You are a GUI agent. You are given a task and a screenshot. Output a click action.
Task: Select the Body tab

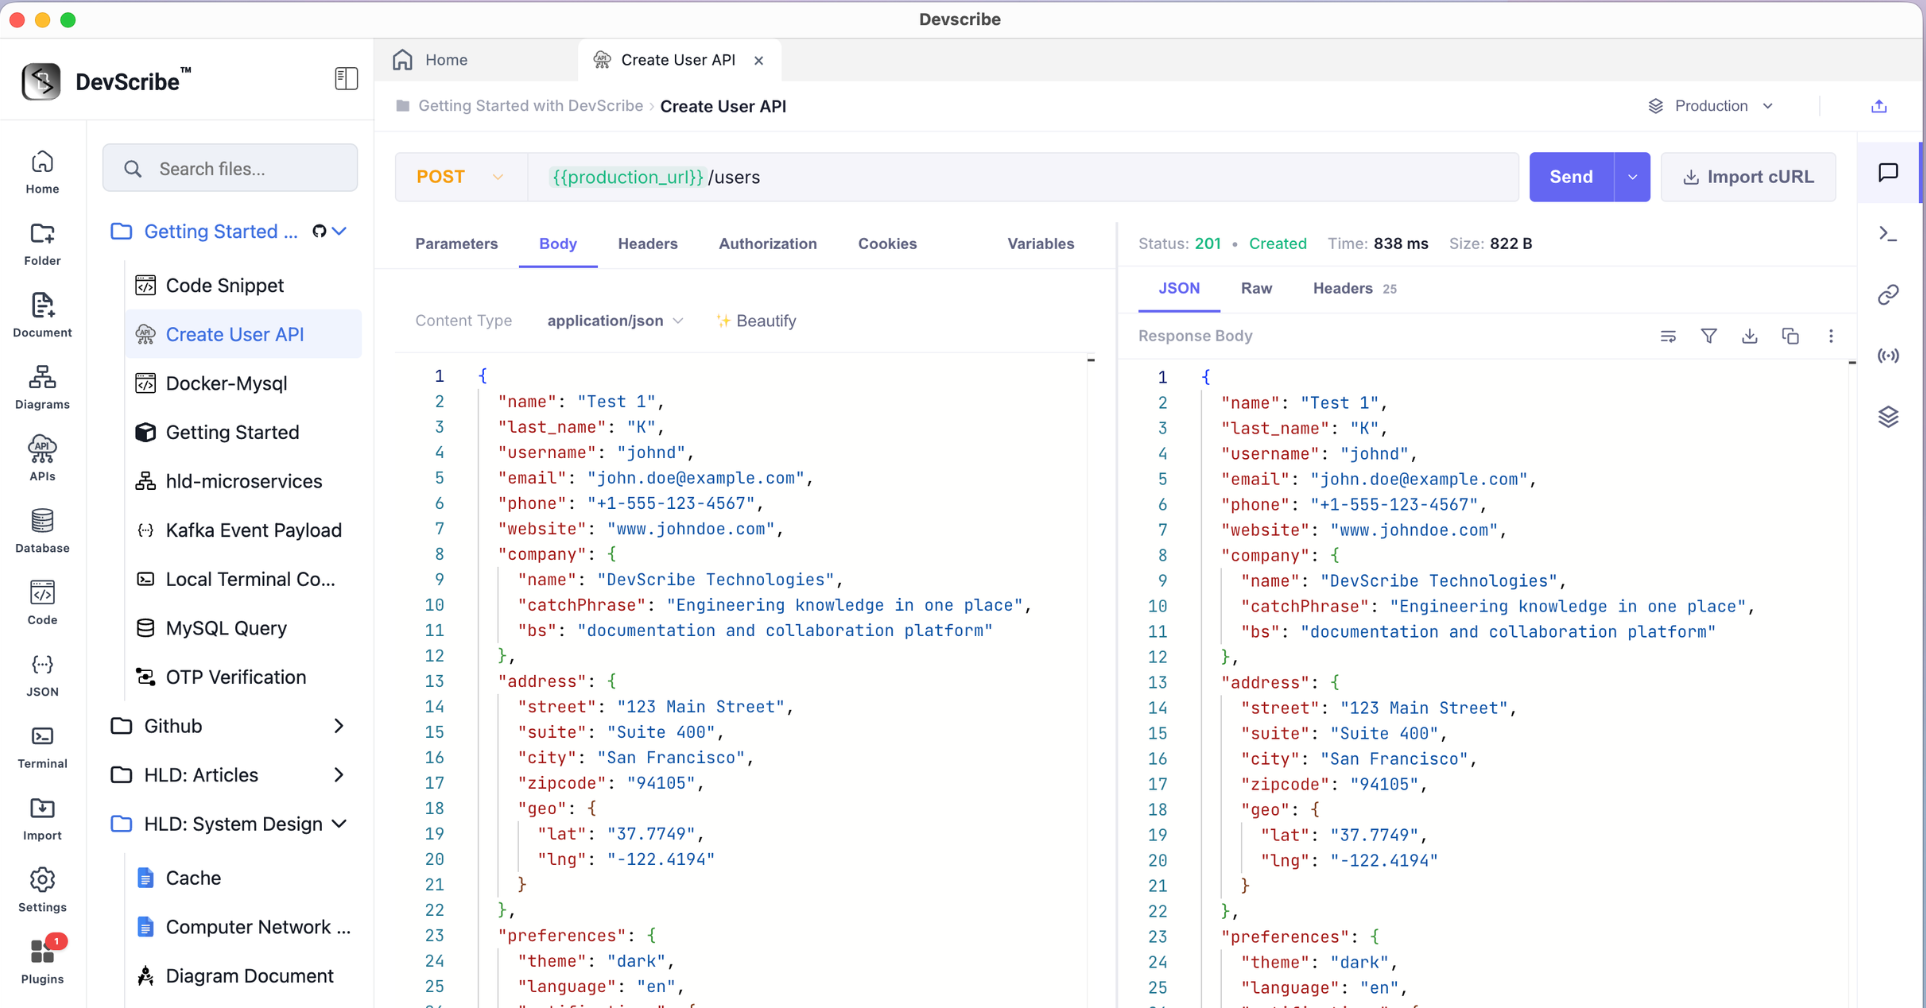point(558,244)
